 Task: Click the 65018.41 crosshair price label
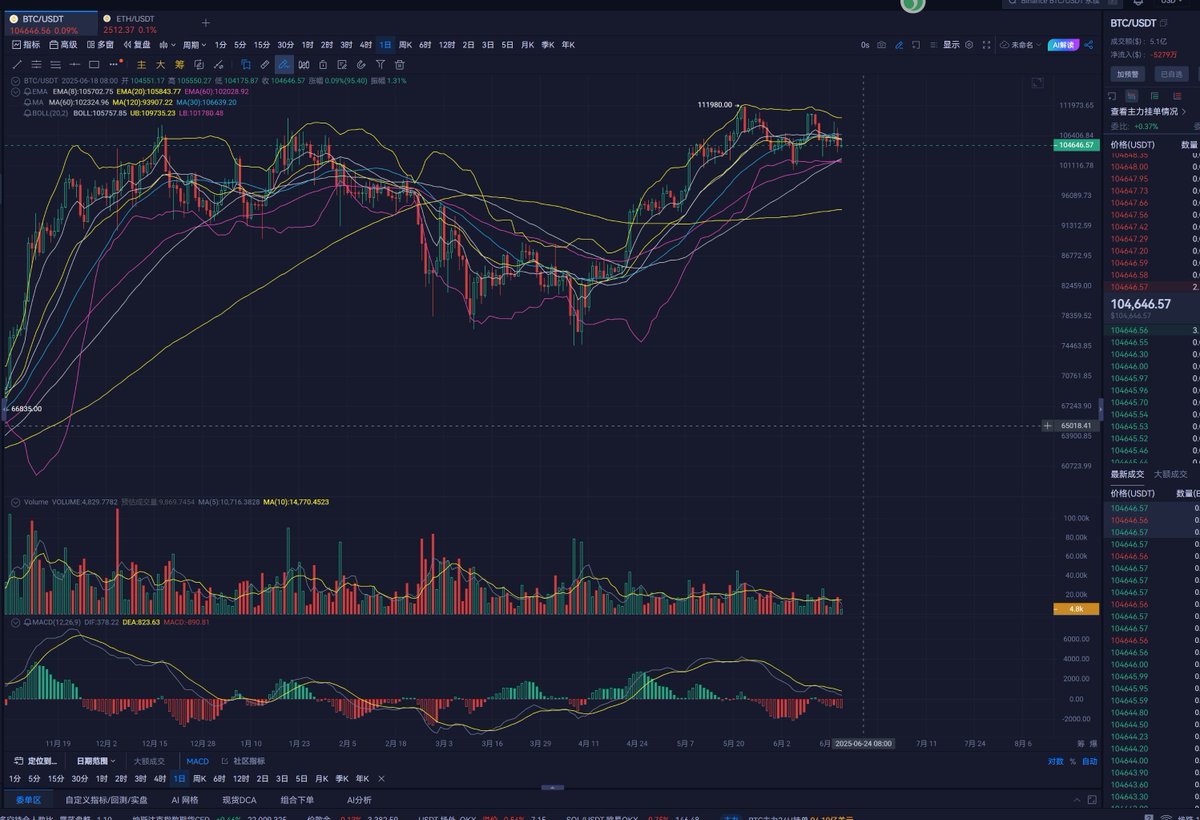tap(1077, 425)
